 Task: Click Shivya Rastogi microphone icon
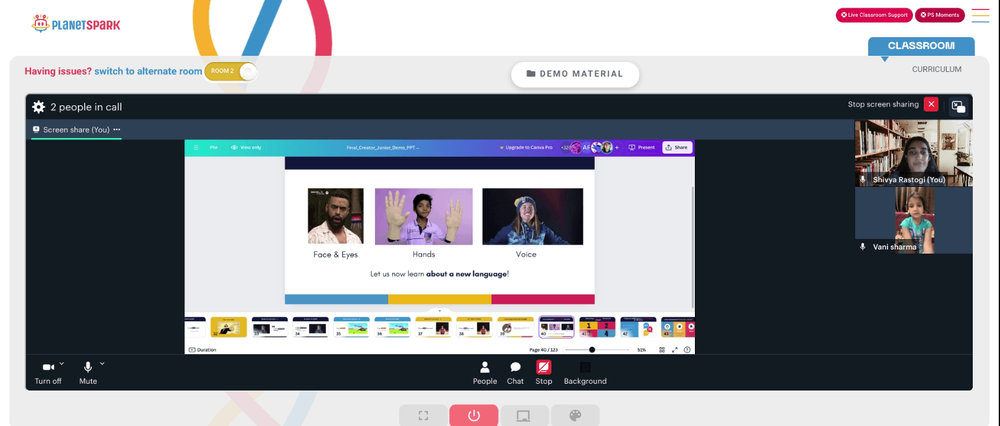863,180
